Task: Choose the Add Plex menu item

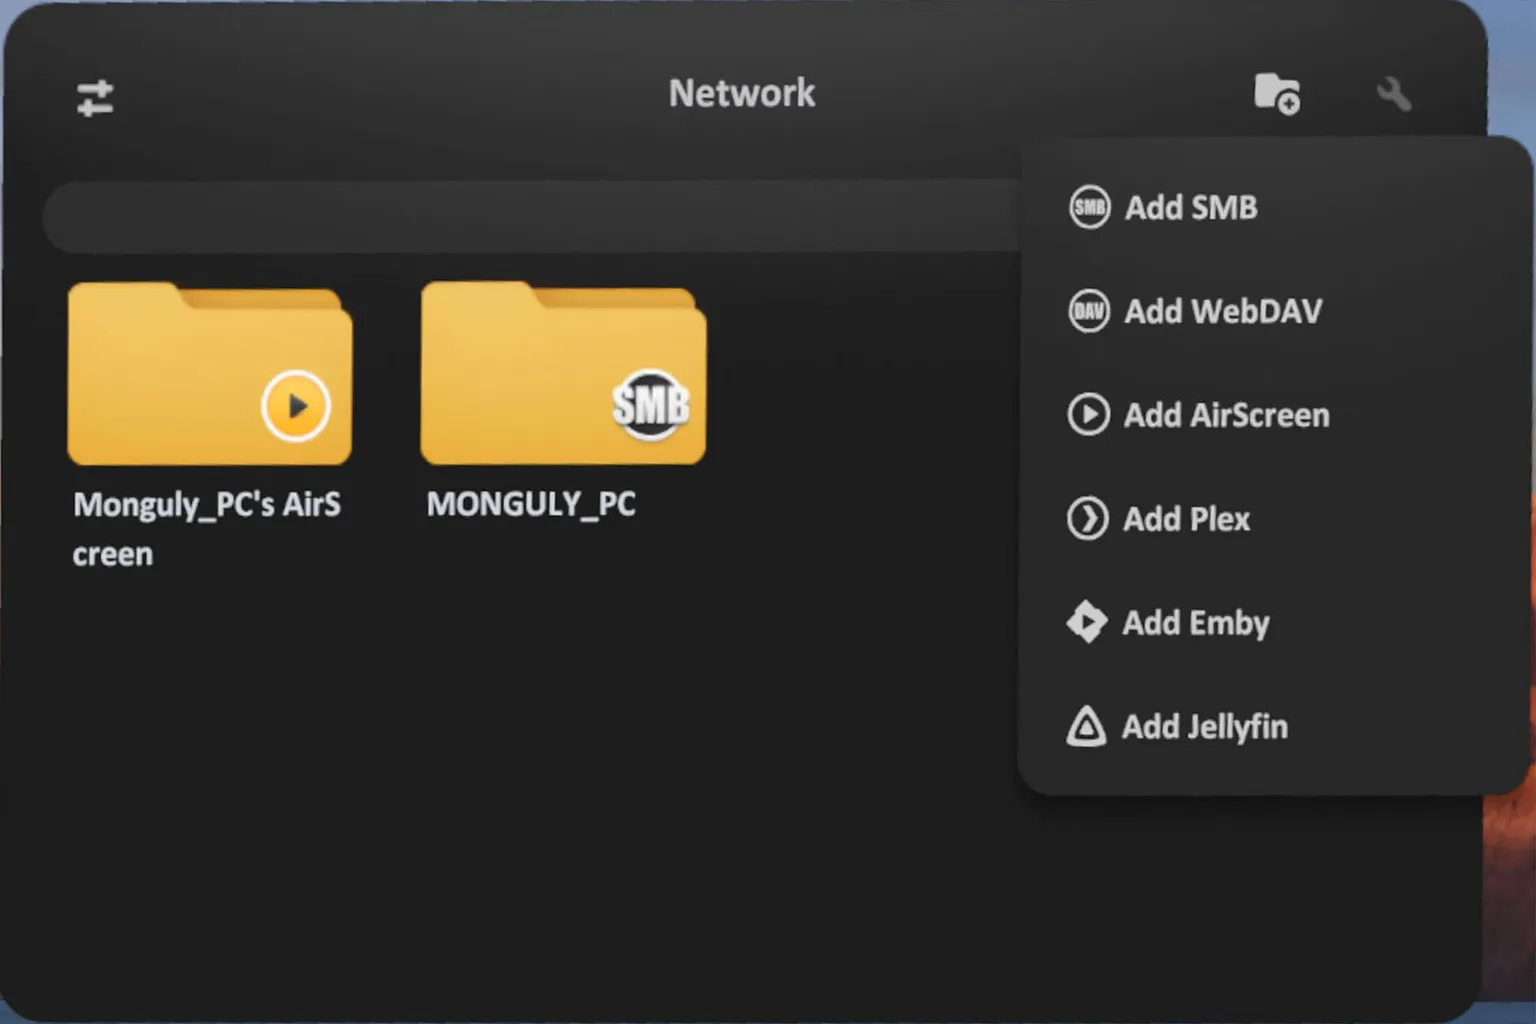Action: pos(1186,519)
